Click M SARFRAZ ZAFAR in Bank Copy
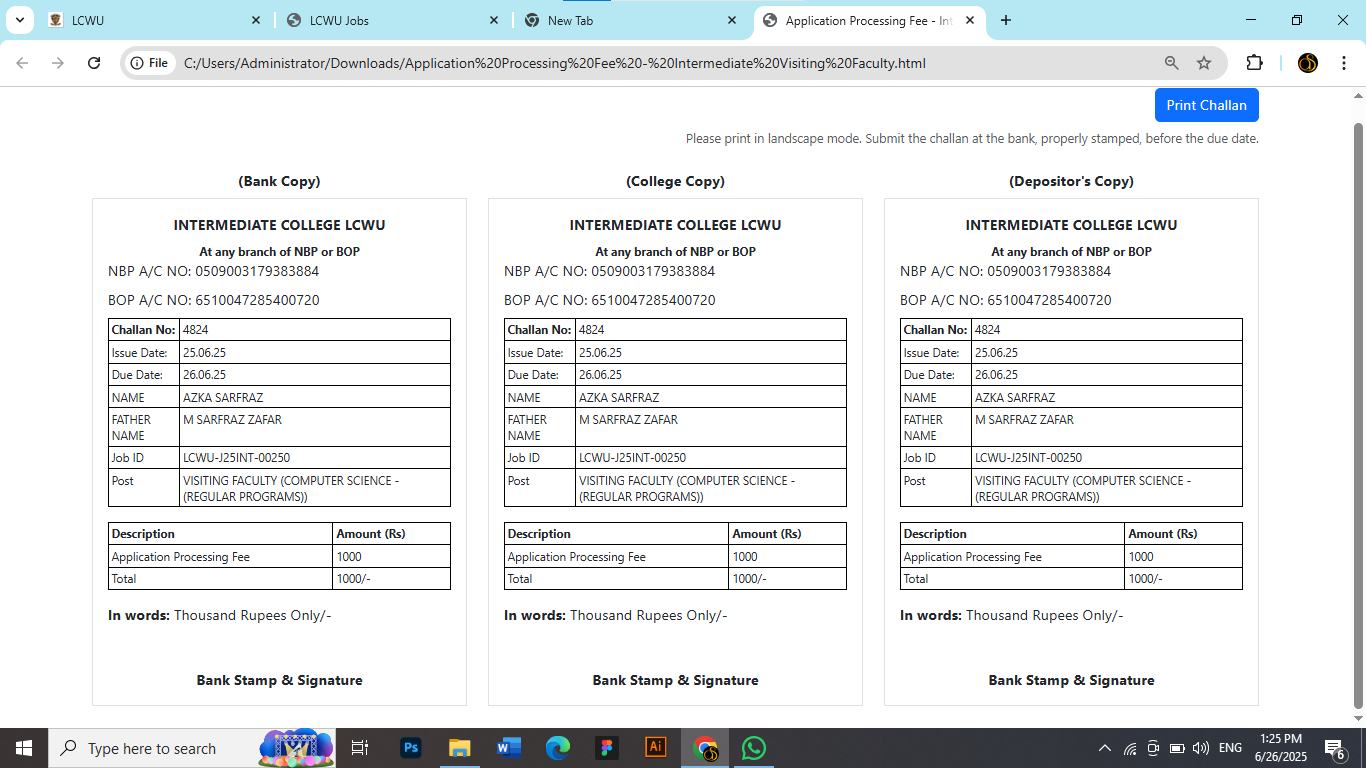The image size is (1366, 768). 232,420
